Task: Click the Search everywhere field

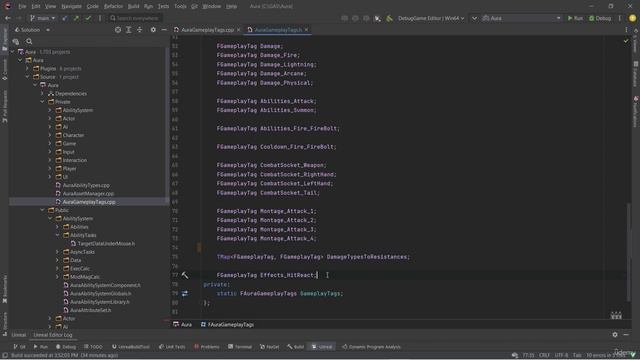Action: 136,18
